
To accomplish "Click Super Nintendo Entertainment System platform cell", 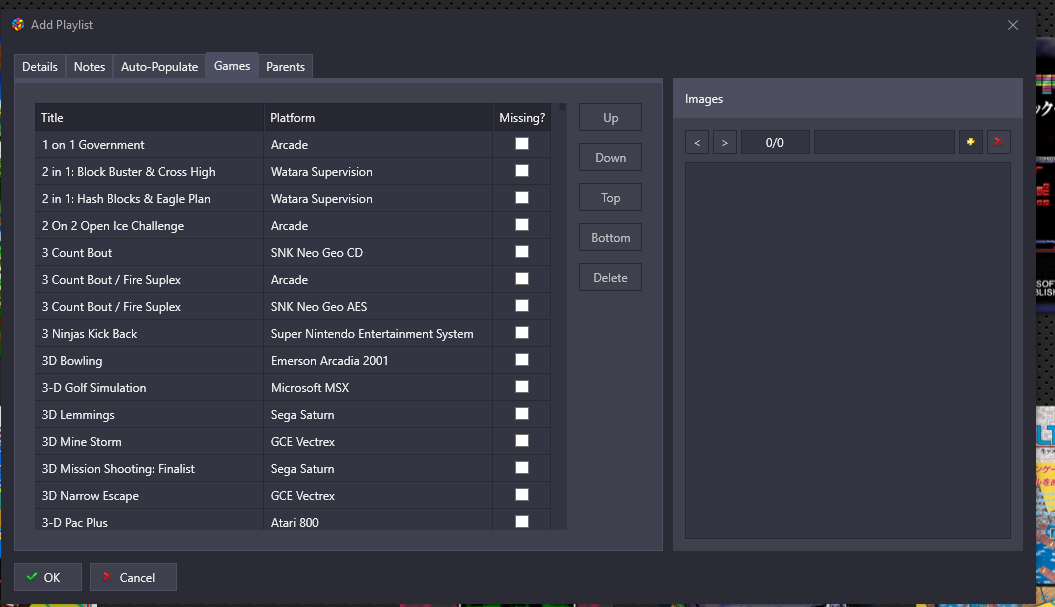I will pos(378,333).
